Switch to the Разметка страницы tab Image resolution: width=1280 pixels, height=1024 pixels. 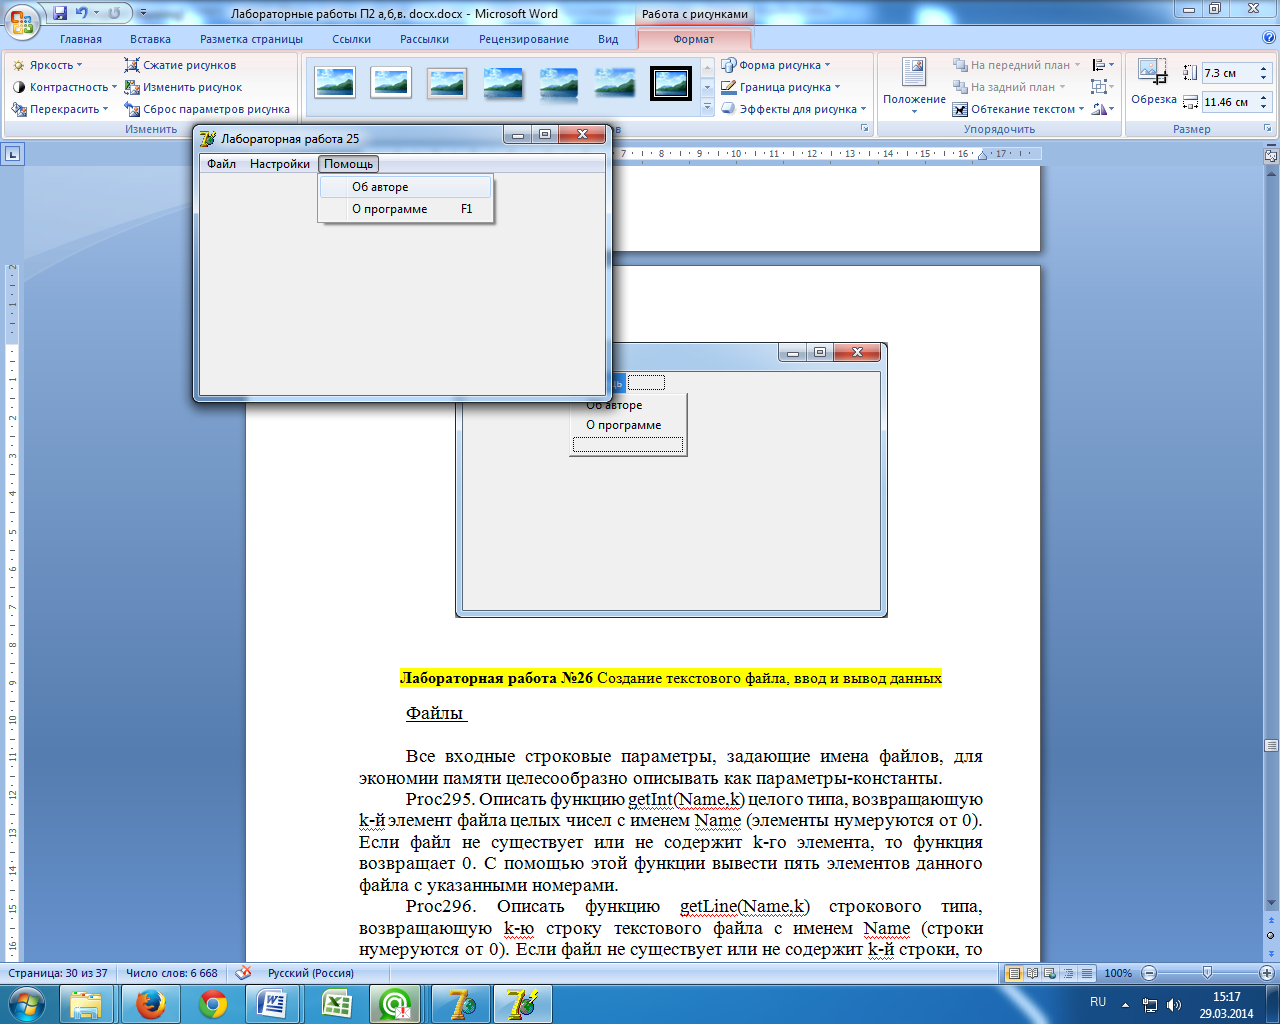[251, 39]
